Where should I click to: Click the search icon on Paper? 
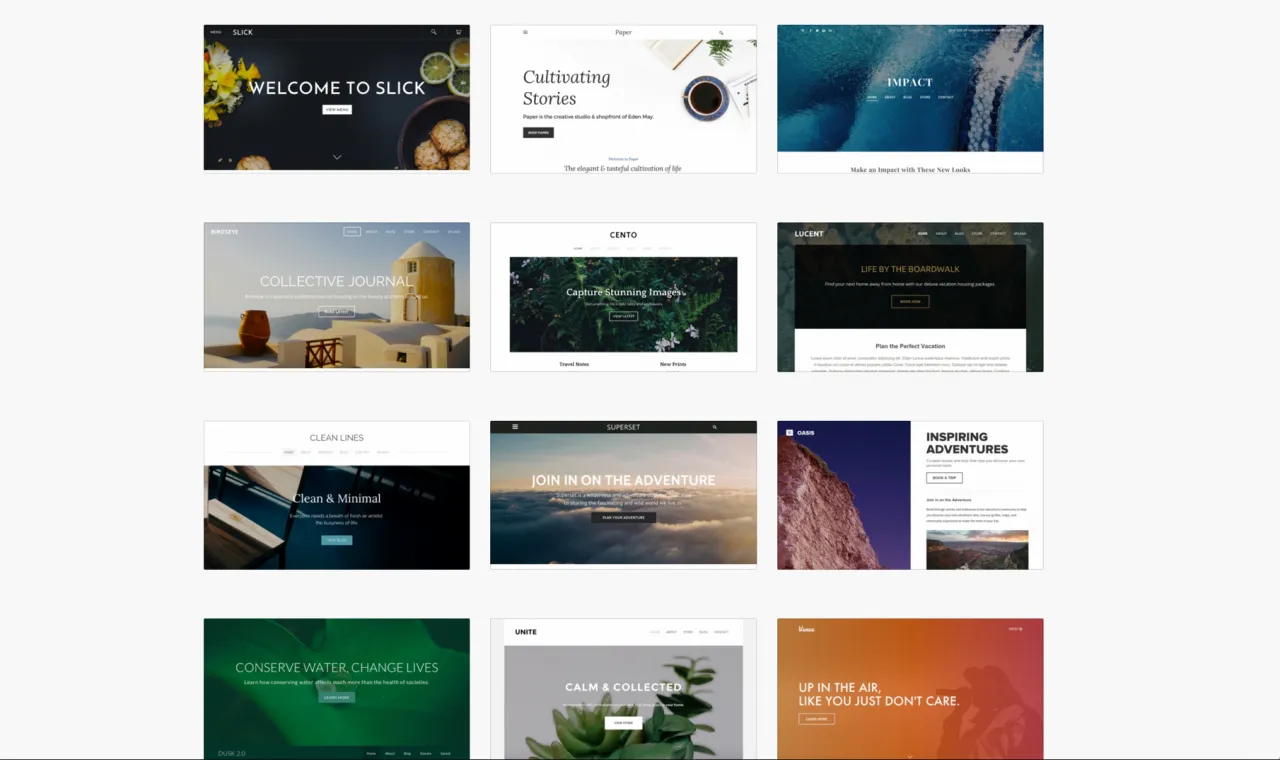pos(720,32)
